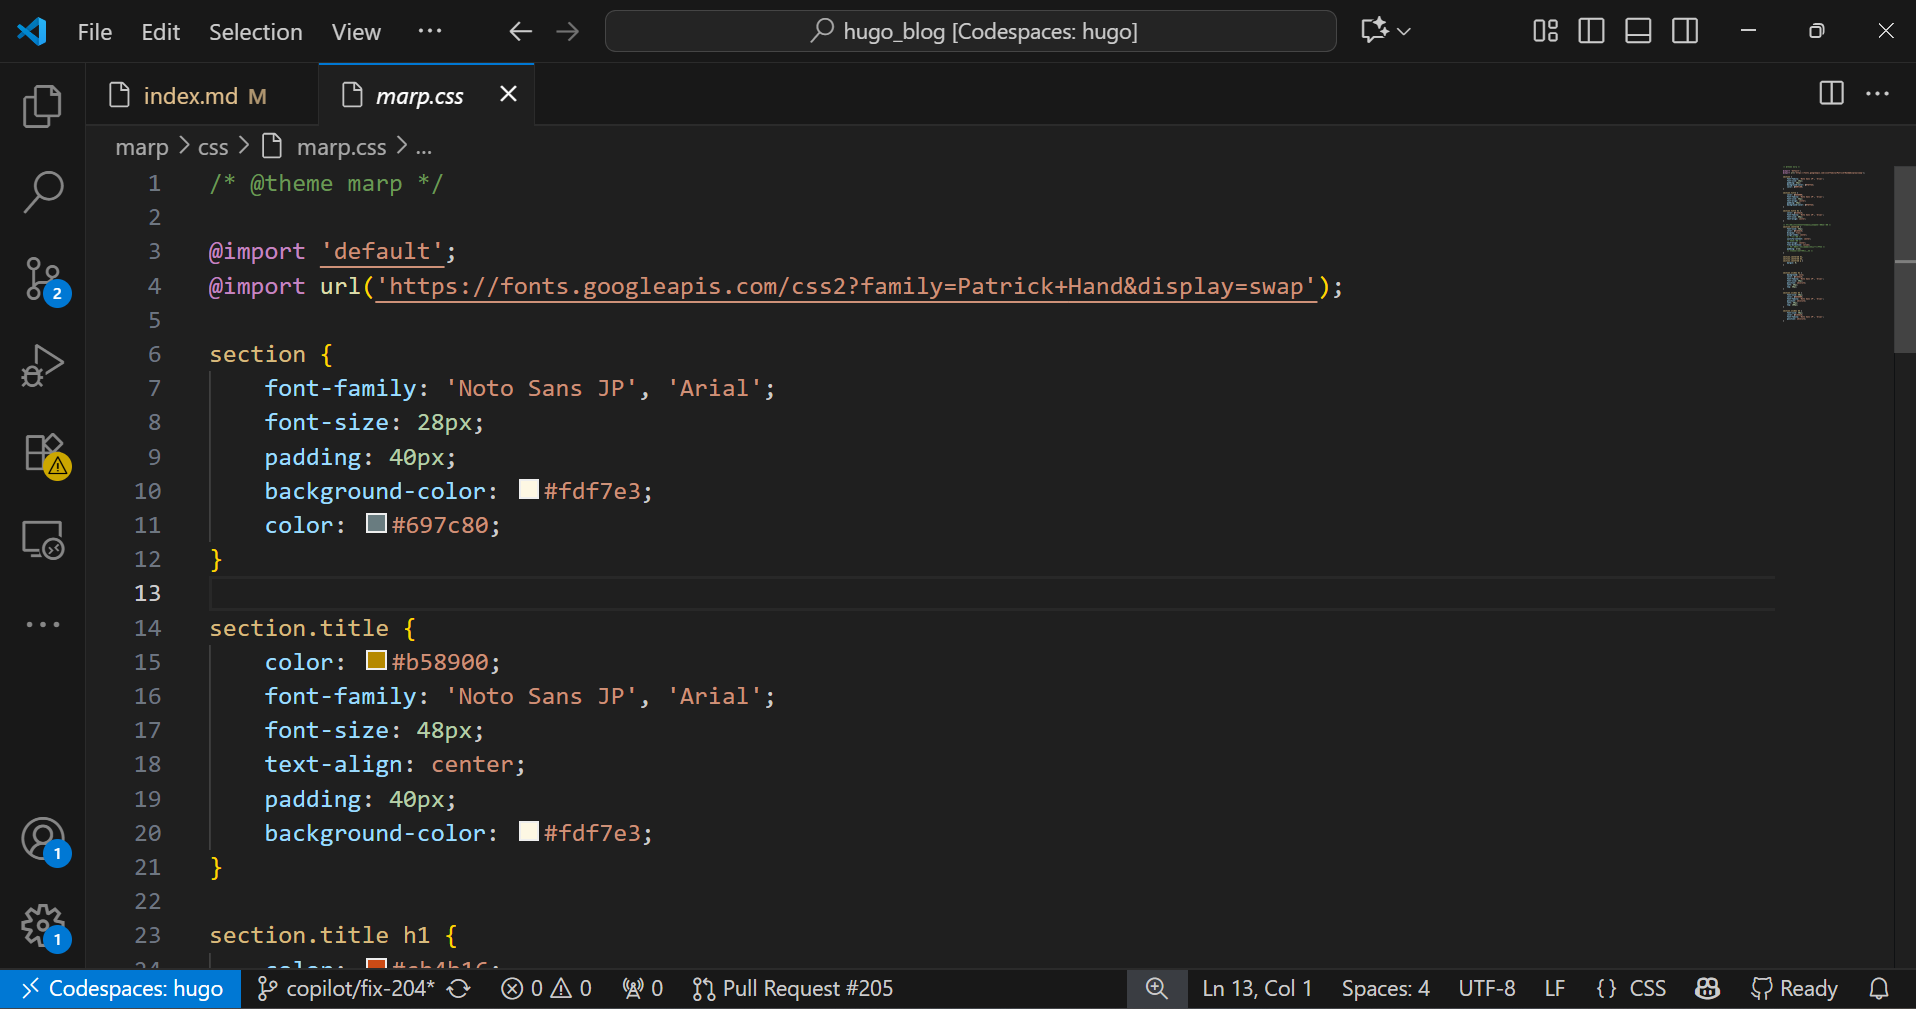Open color picker for line 20 #fdf7e3
The width and height of the screenshot is (1916, 1009).
click(x=529, y=831)
